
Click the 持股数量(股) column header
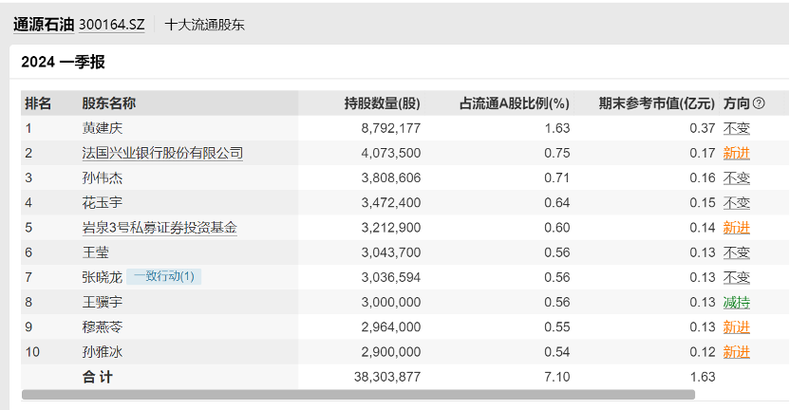[382, 103]
